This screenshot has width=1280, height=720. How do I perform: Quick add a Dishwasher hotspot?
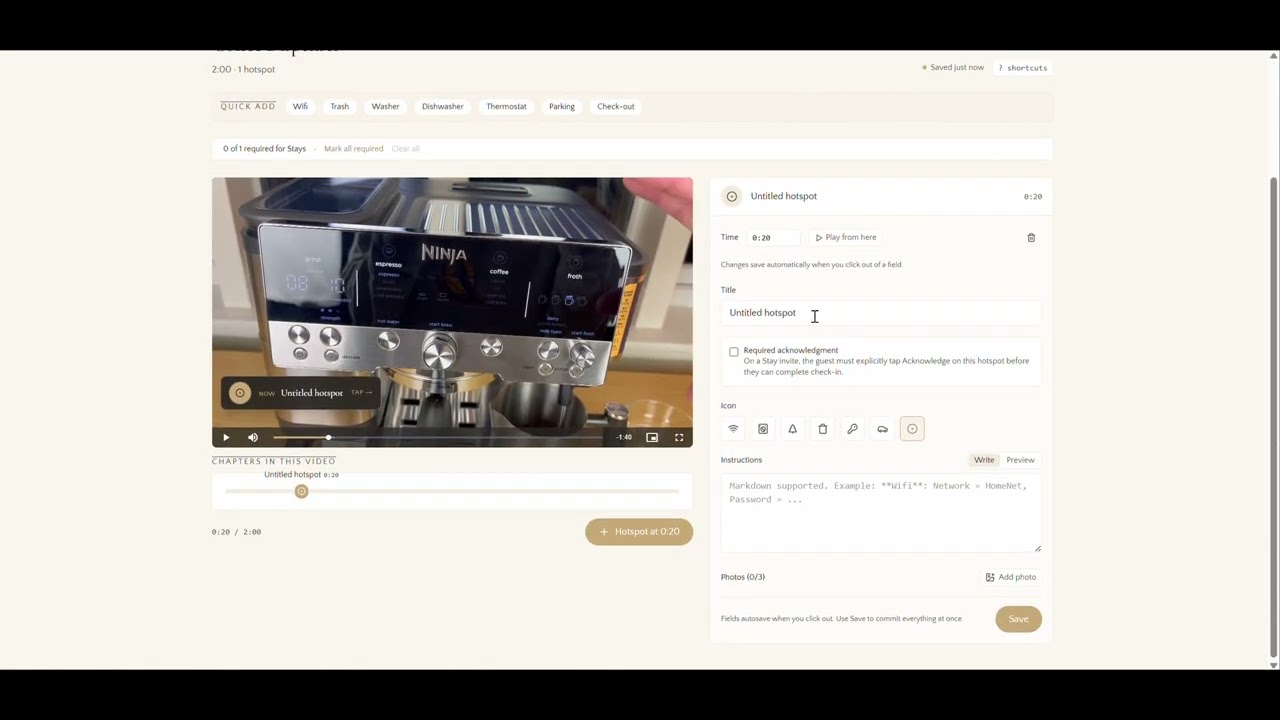443,106
